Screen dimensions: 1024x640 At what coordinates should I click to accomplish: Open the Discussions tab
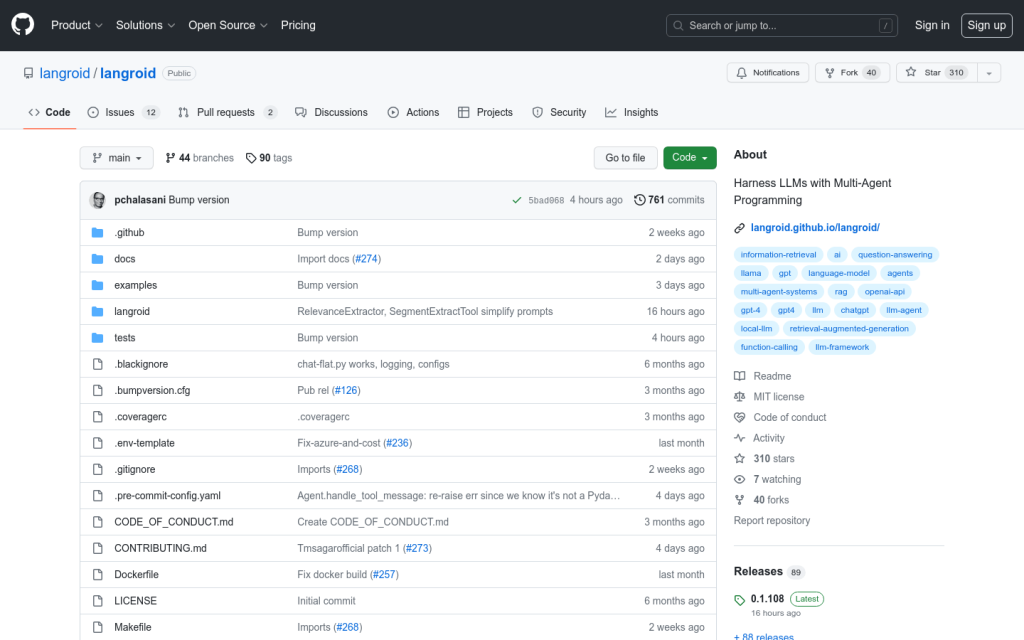pos(331,112)
